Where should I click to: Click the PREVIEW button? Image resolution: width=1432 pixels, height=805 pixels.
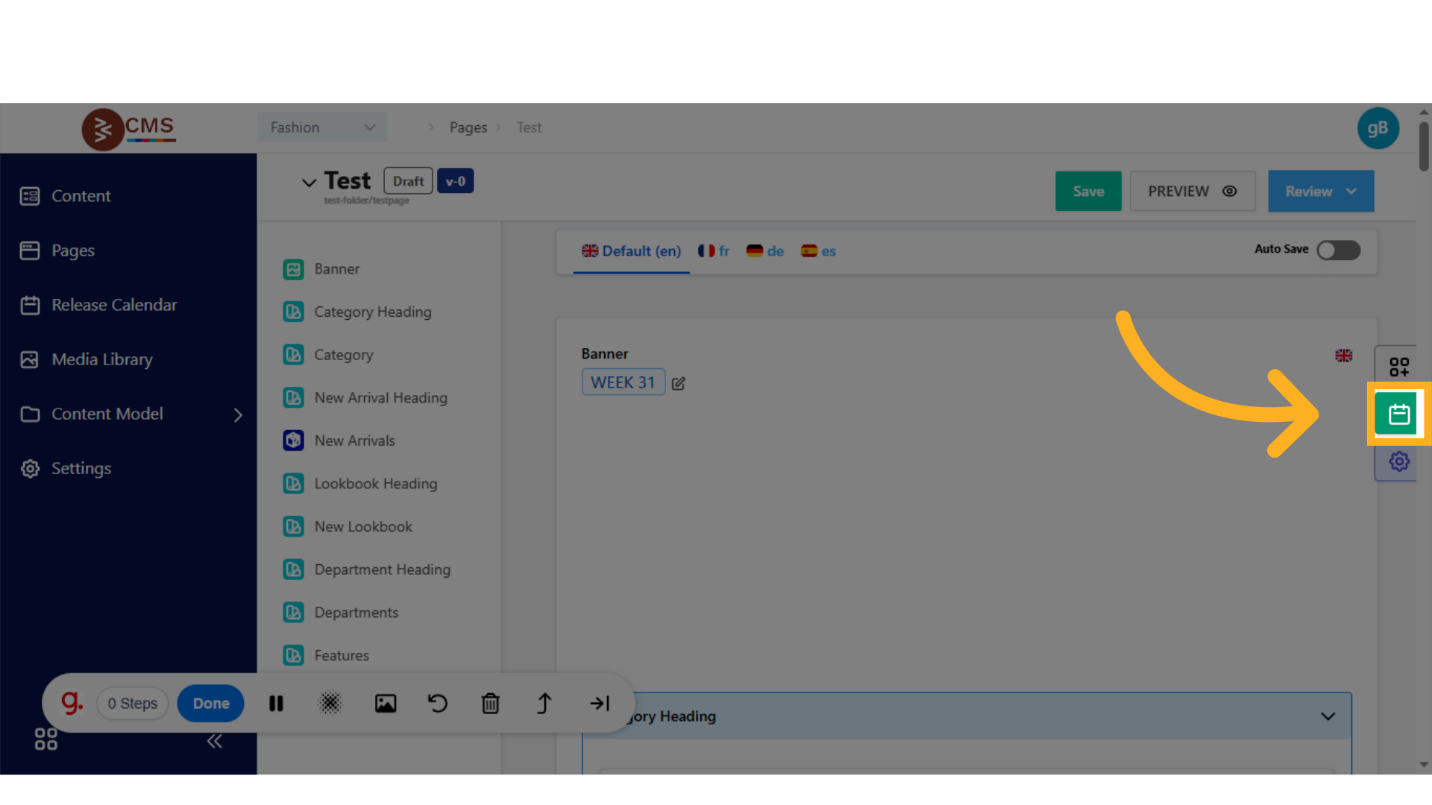point(1191,191)
